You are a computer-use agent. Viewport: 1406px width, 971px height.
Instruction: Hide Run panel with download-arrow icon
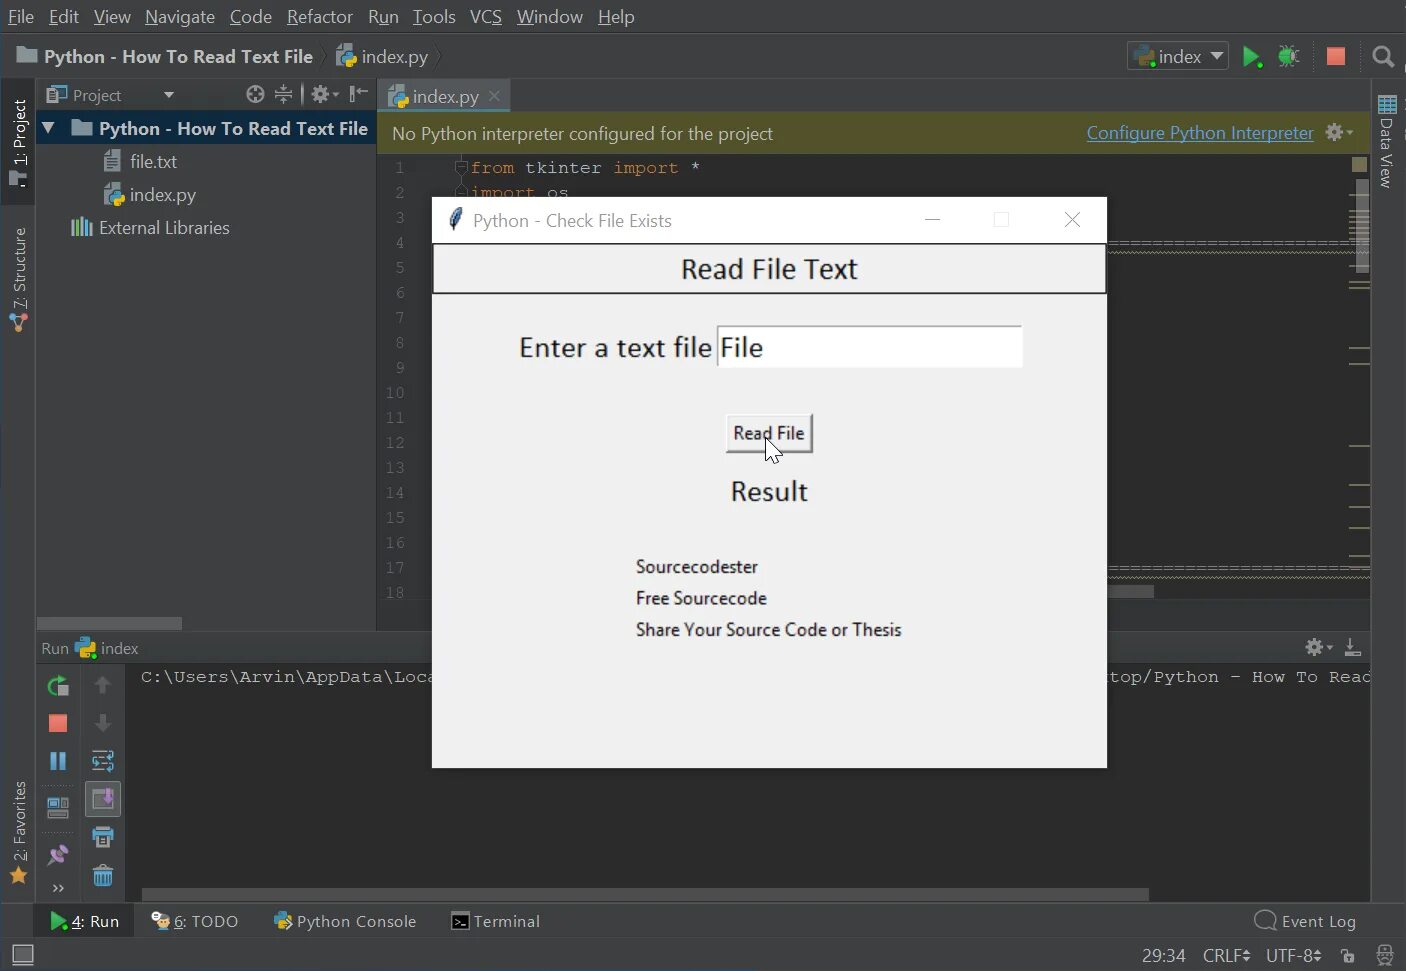click(x=1352, y=647)
